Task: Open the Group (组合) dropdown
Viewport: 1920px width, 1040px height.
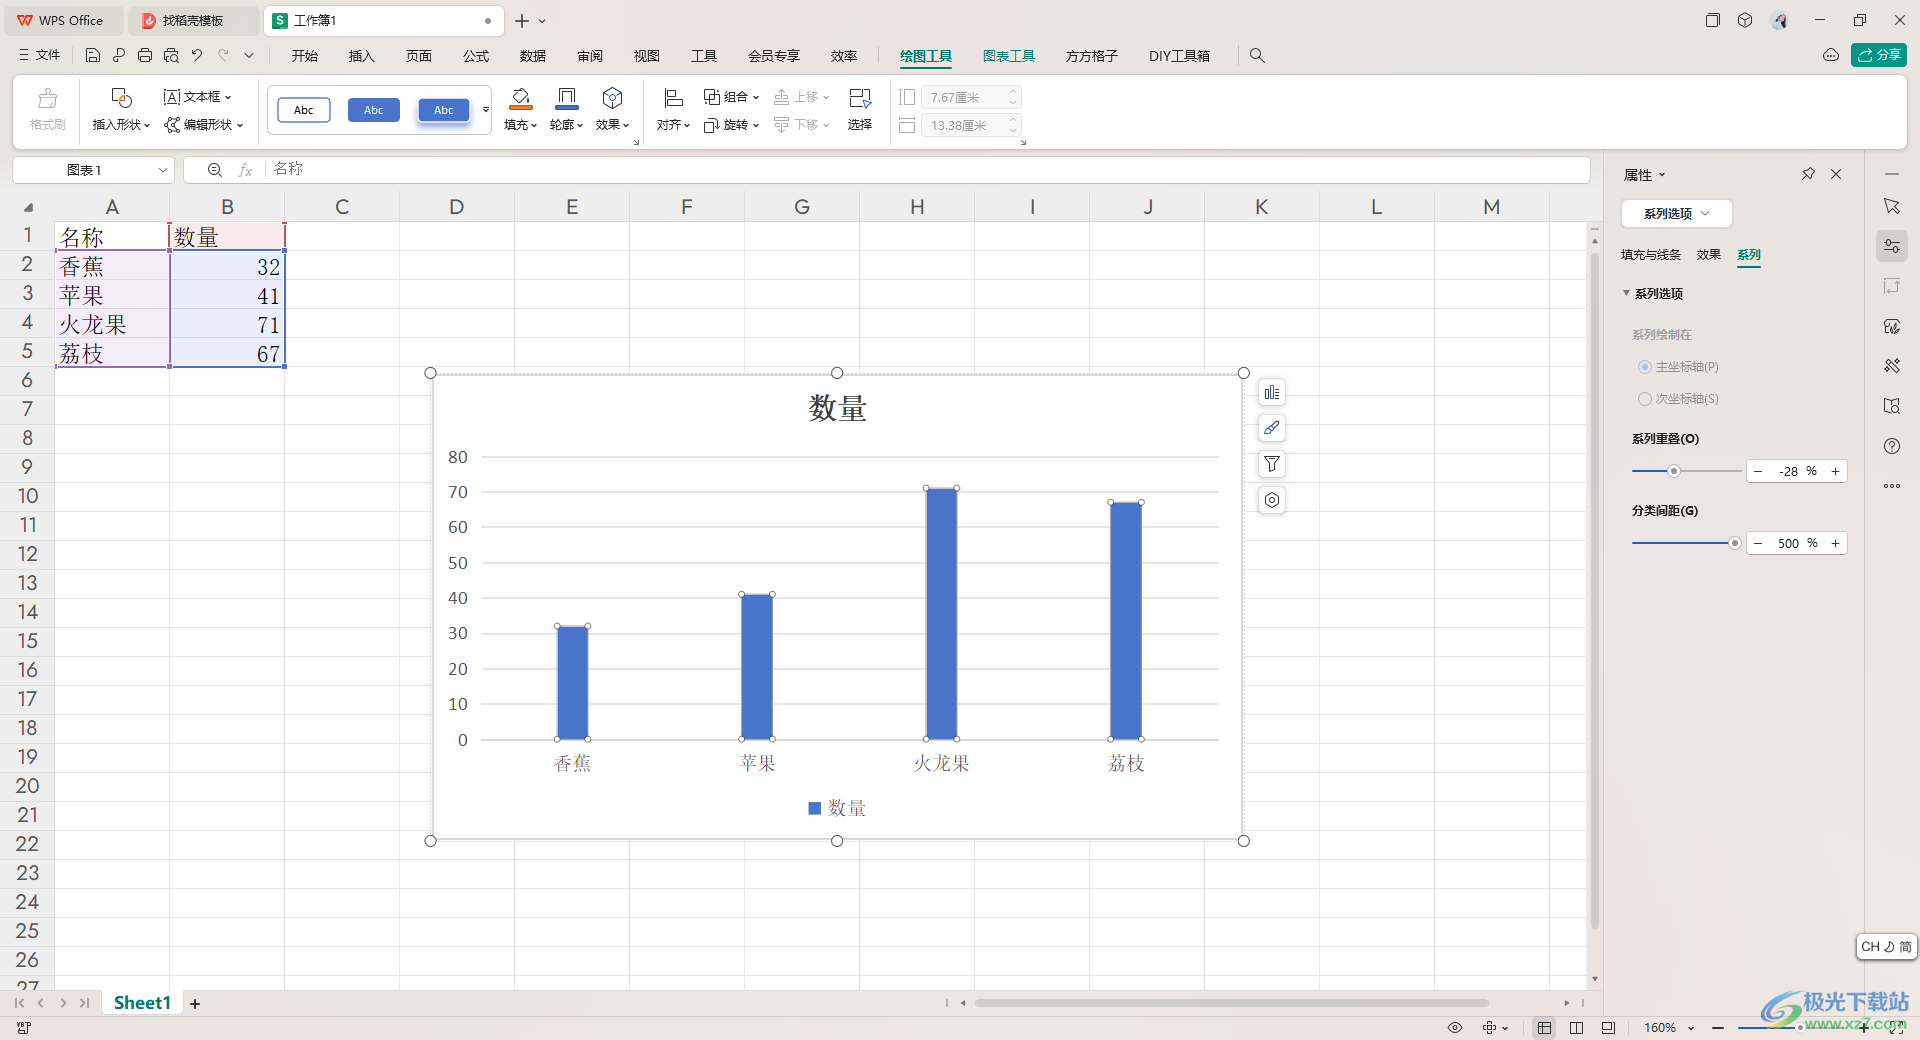Action: tap(731, 97)
